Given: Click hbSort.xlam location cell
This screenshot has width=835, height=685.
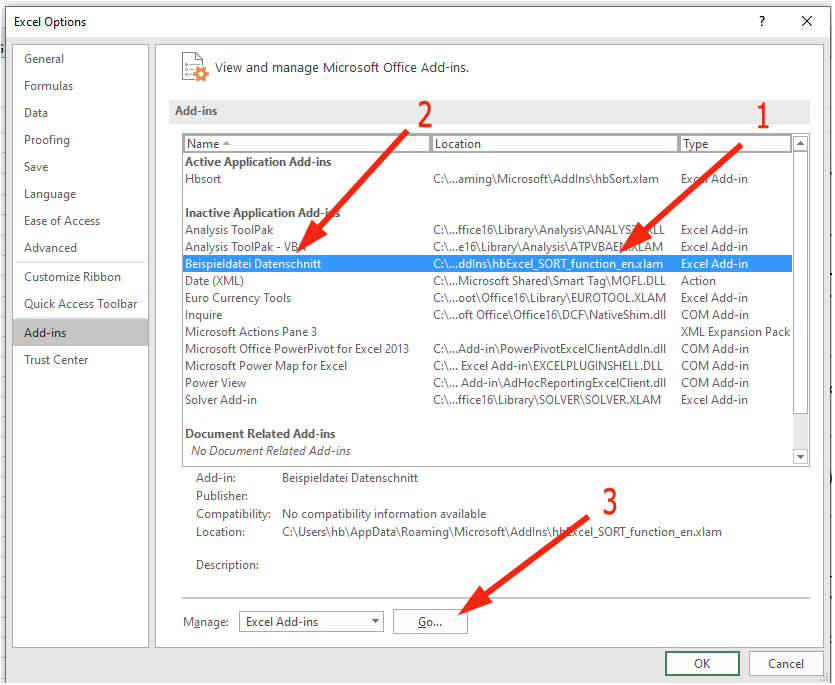Looking at the screenshot, I should point(546,179).
